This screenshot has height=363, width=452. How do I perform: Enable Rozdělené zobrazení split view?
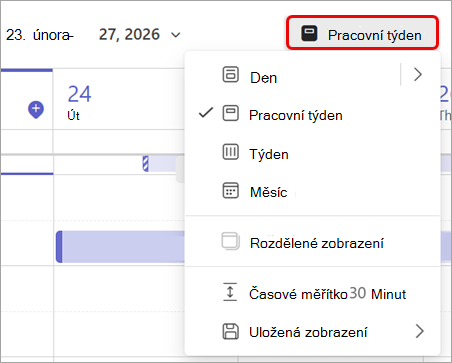tap(312, 242)
